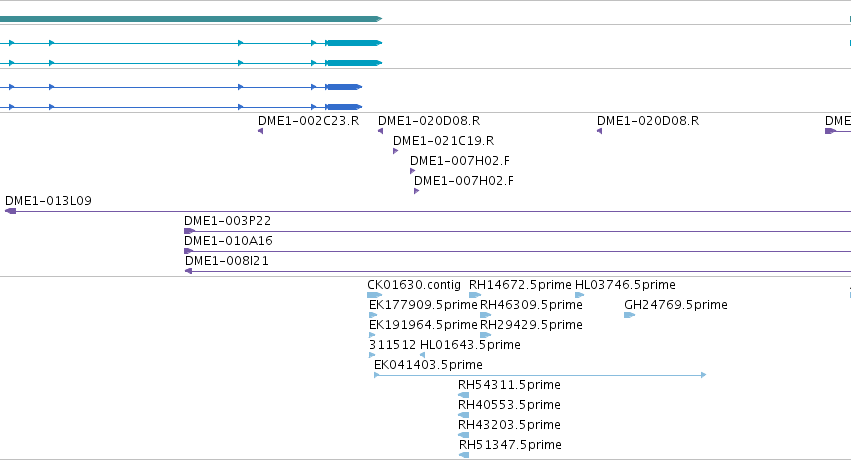This screenshot has height=460, width=851.
Task: Select the HL01643.5prime label
Action: click(470, 345)
